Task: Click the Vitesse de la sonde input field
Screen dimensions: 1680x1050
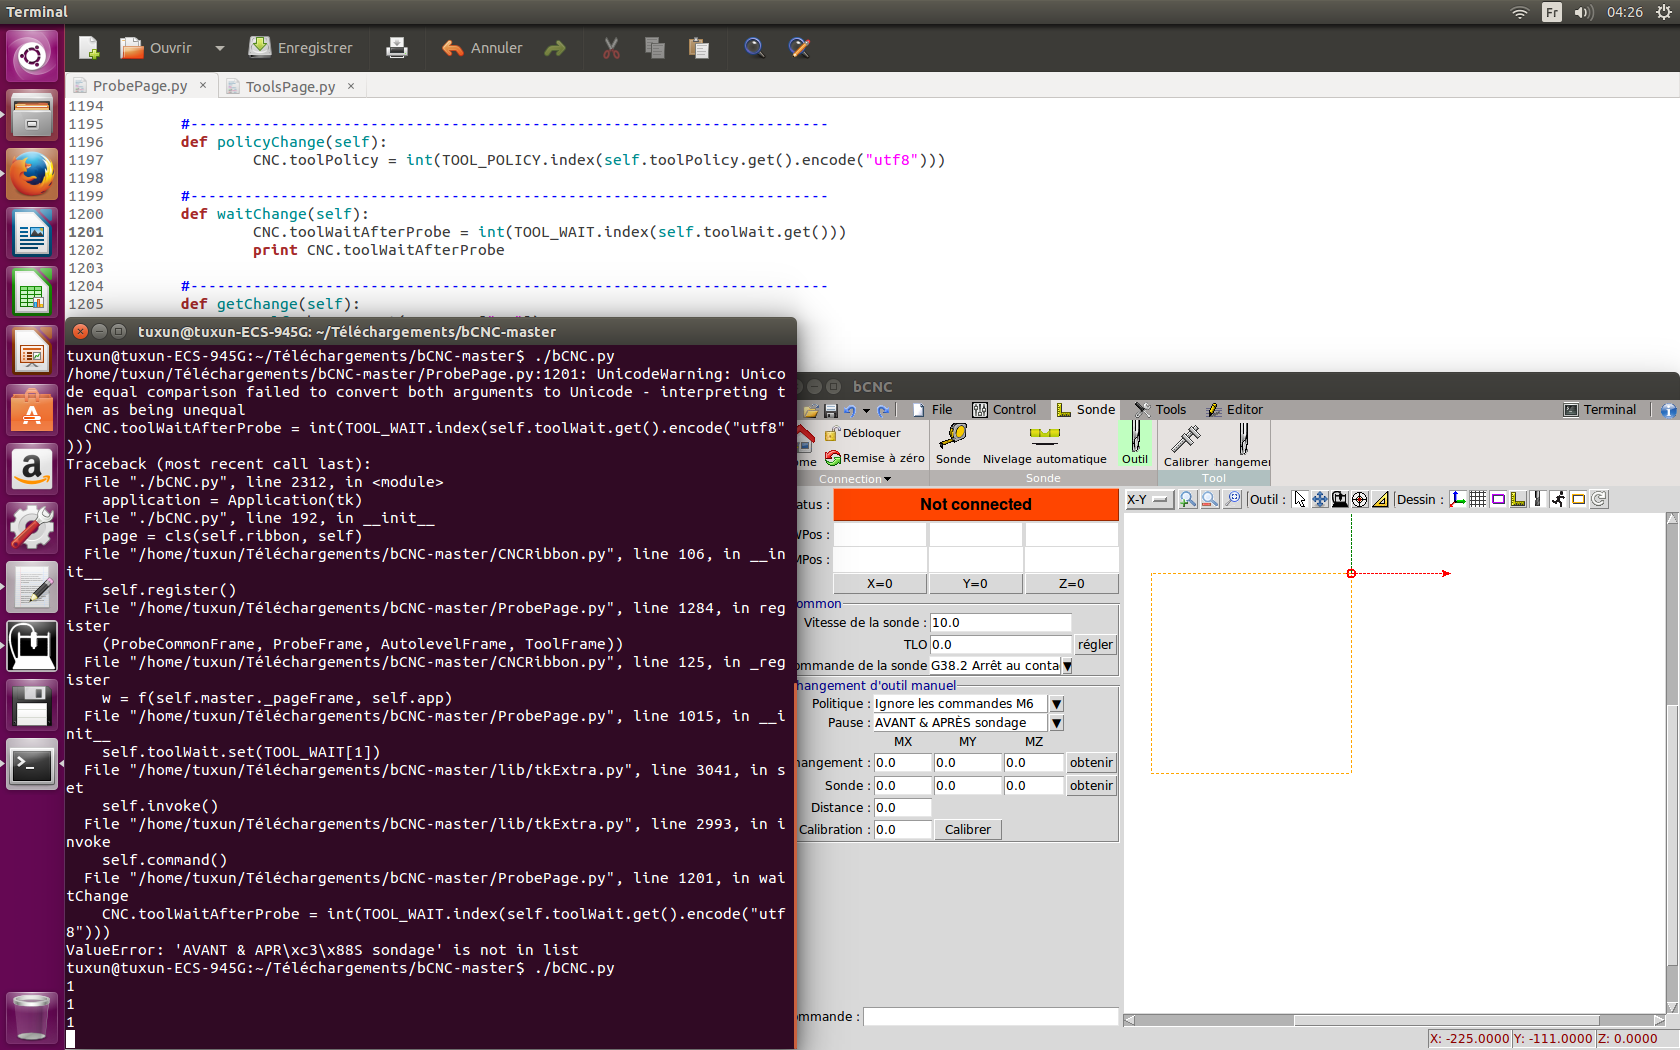Action: coord(1000,623)
